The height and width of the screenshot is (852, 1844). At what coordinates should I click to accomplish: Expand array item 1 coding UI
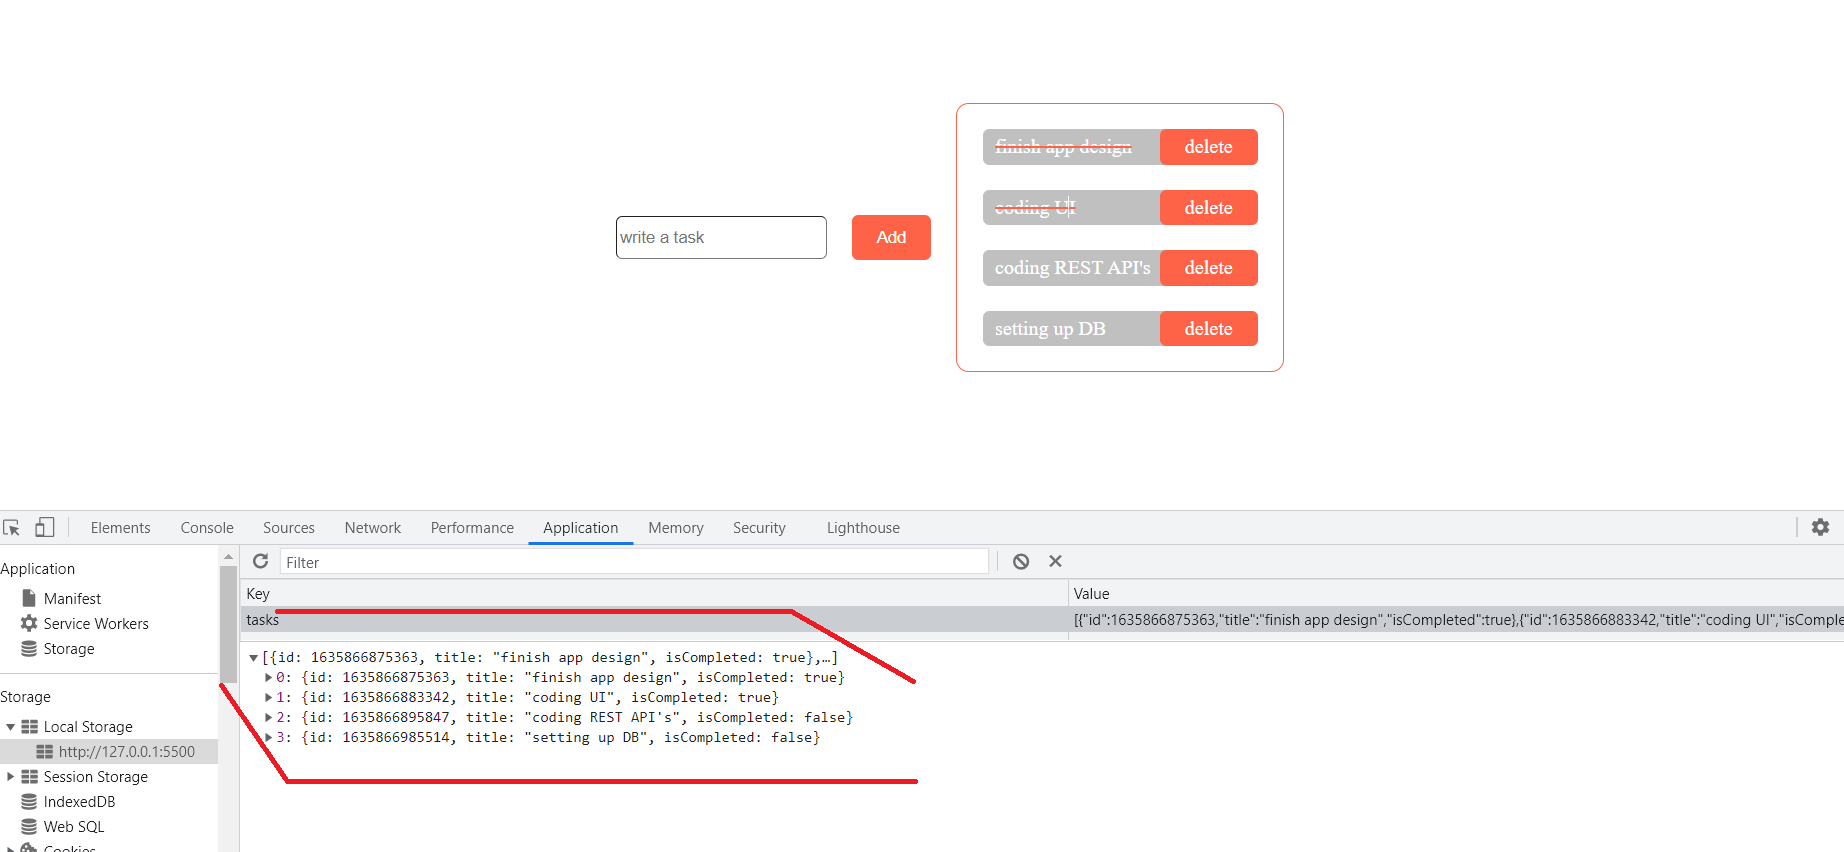tap(268, 697)
